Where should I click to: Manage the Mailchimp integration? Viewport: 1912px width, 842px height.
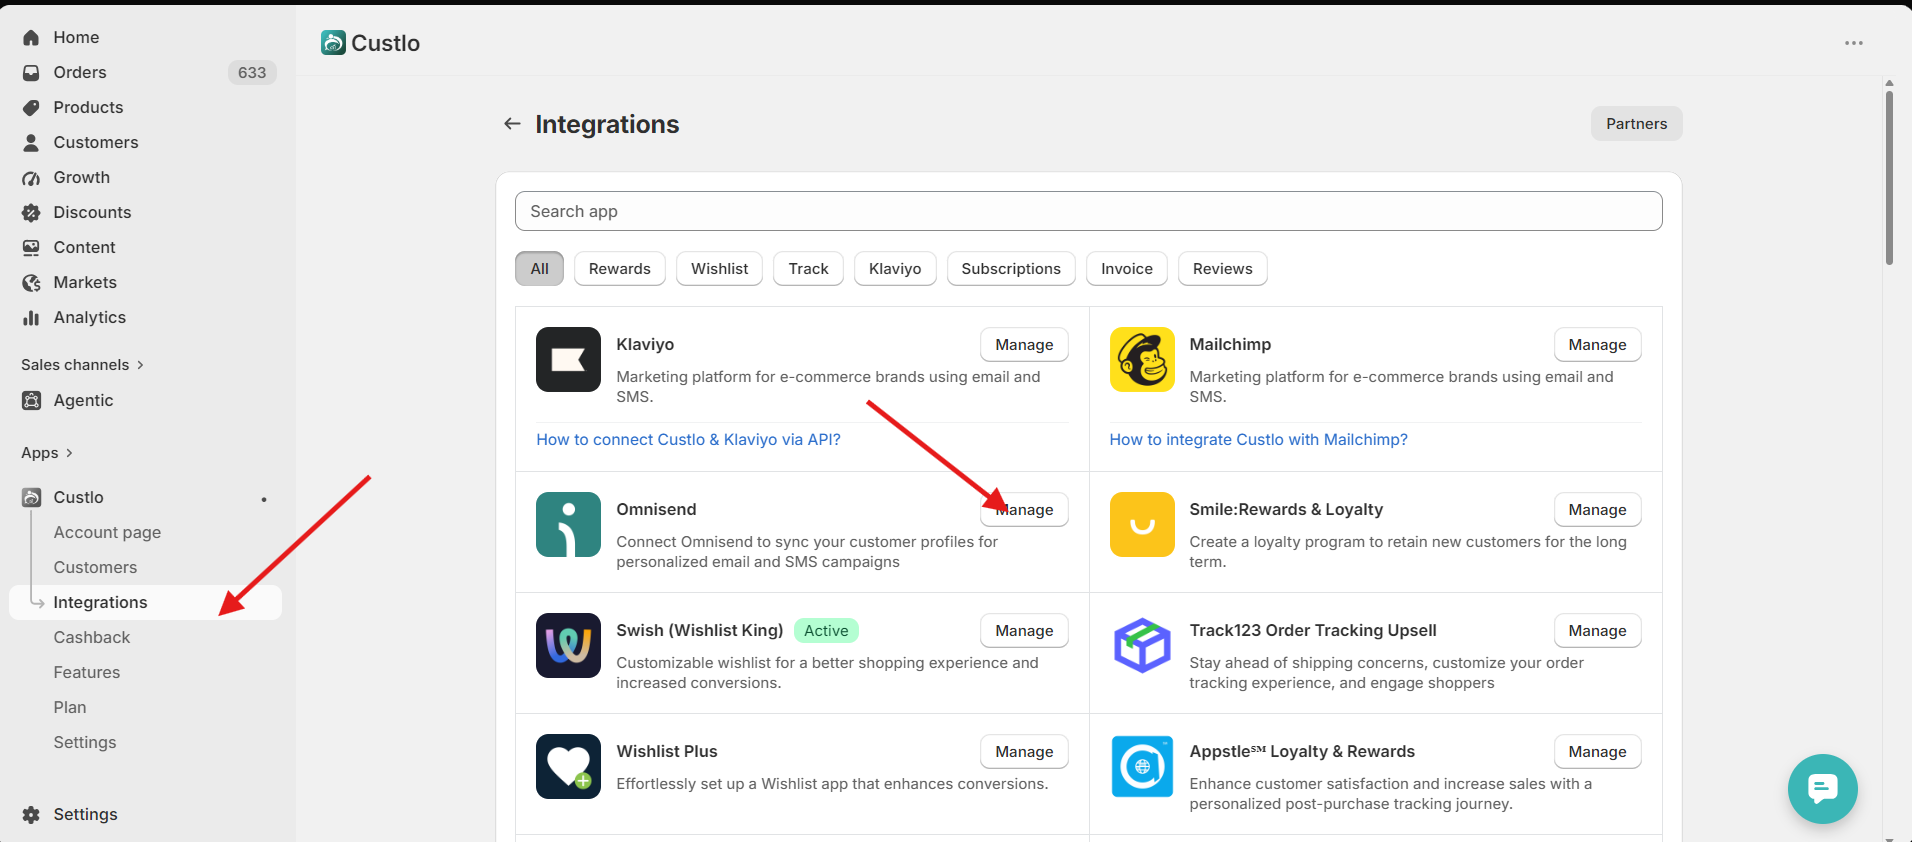point(1598,344)
